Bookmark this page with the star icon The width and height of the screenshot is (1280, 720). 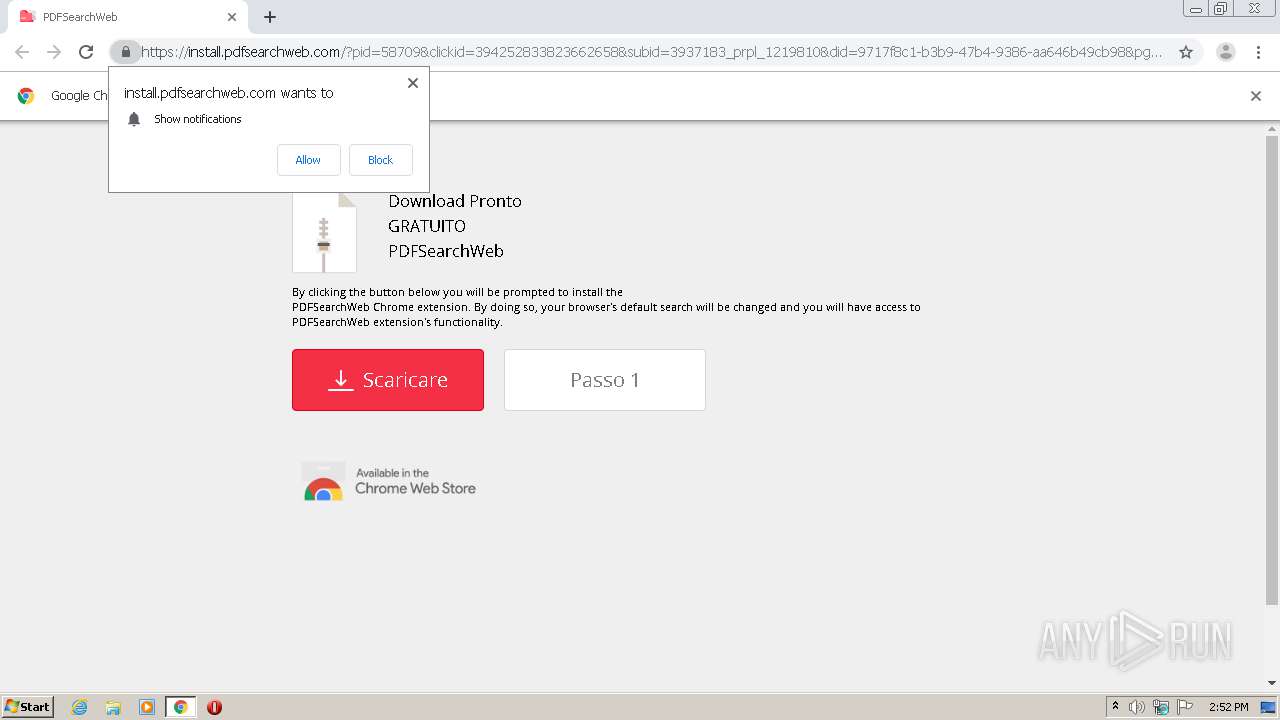pyautogui.click(x=1186, y=52)
